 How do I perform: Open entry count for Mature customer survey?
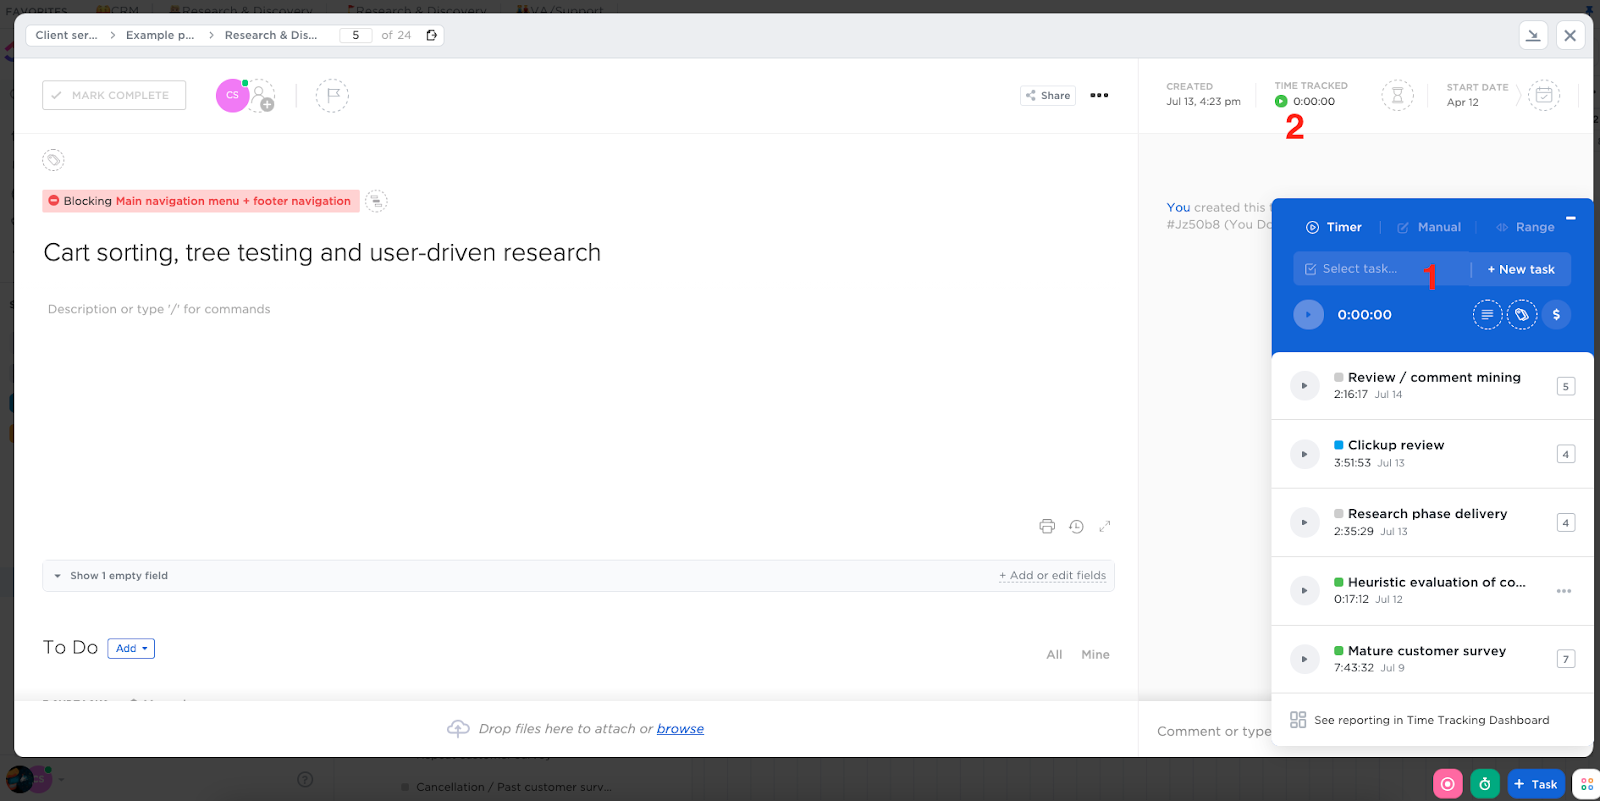(x=1566, y=659)
